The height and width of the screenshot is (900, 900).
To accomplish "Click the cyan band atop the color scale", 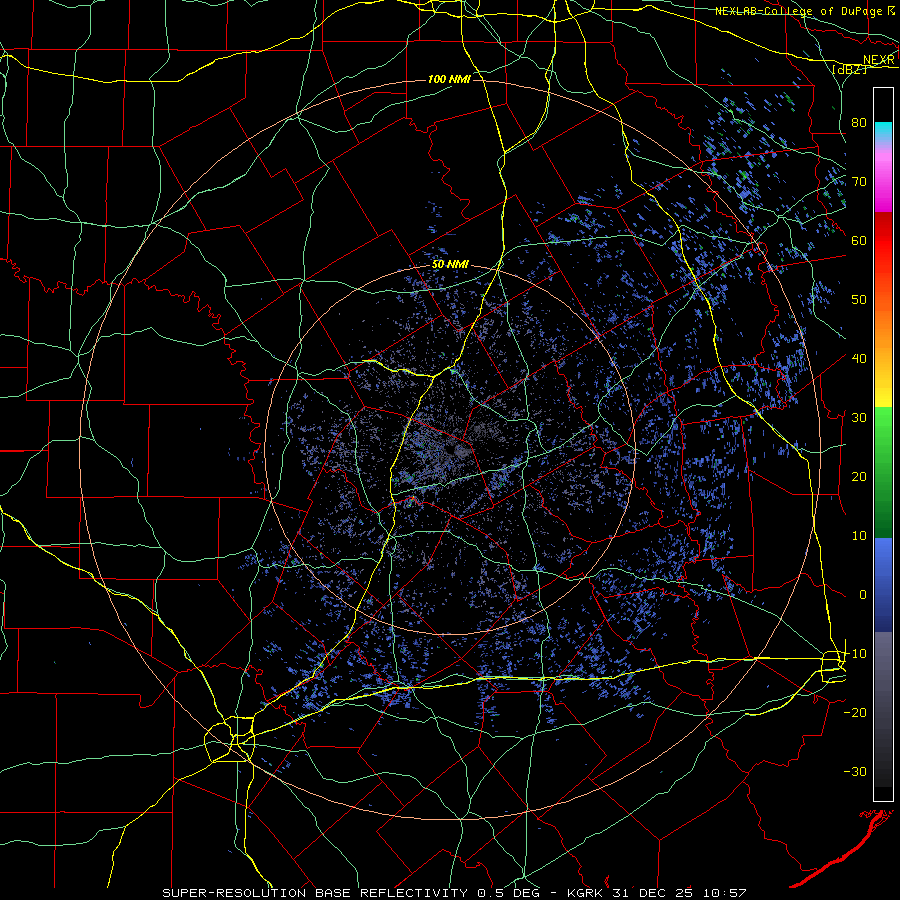I will [x=883, y=131].
